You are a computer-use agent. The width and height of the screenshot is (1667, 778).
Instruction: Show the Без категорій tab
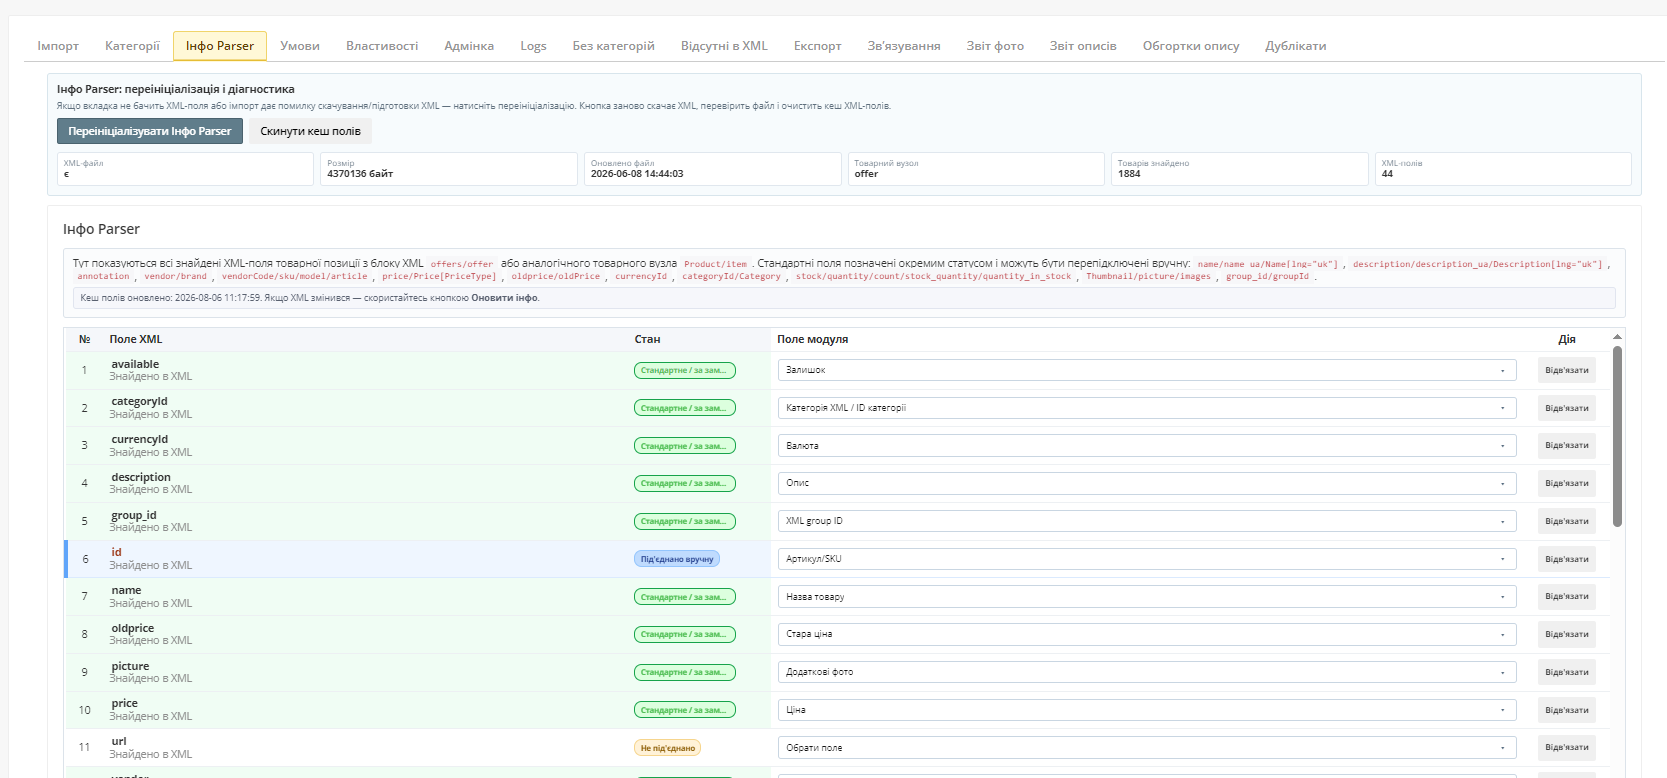tap(613, 46)
